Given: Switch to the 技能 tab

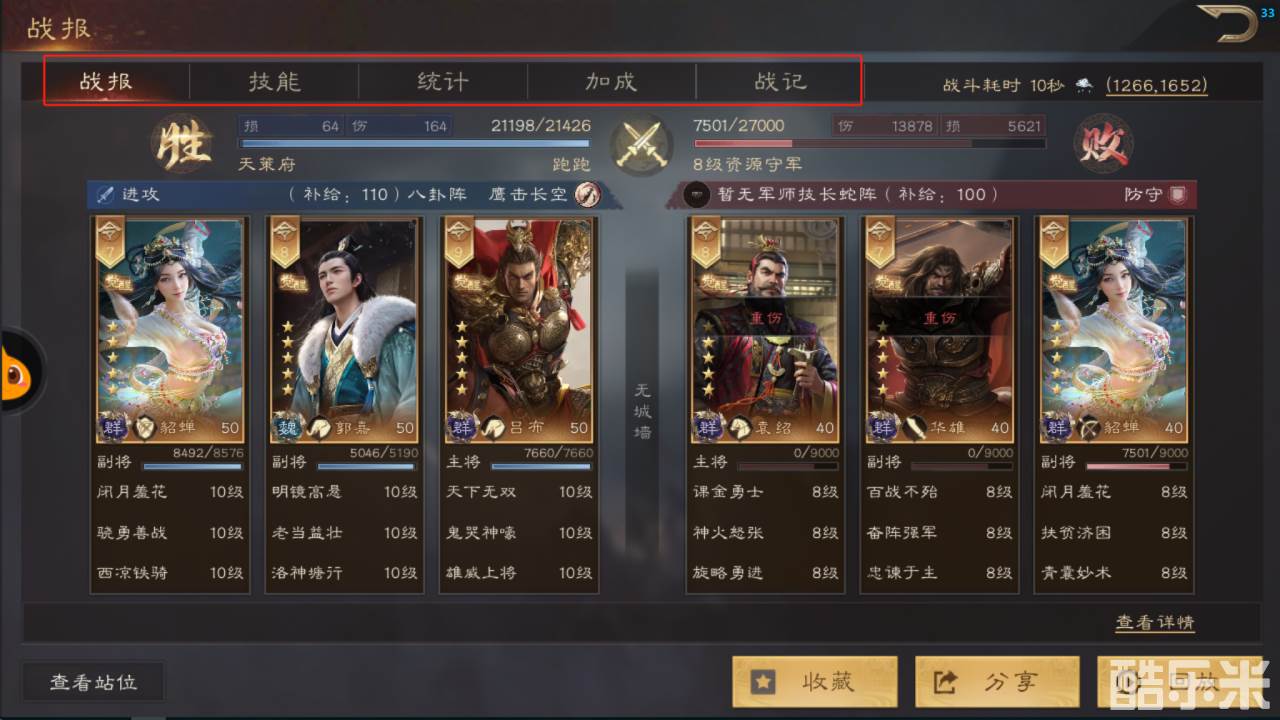Looking at the screenshot, I should [274, 81].
